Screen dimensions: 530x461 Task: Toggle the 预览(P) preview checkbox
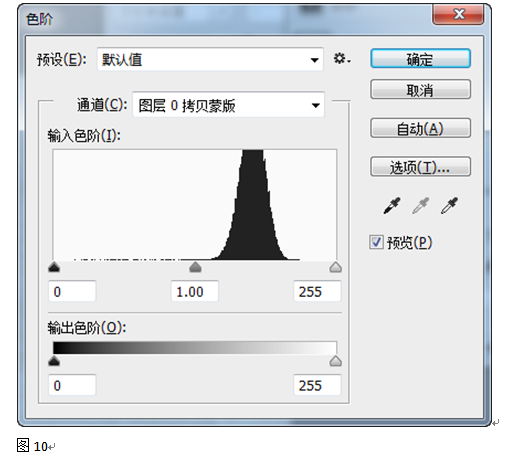[376, 242]
